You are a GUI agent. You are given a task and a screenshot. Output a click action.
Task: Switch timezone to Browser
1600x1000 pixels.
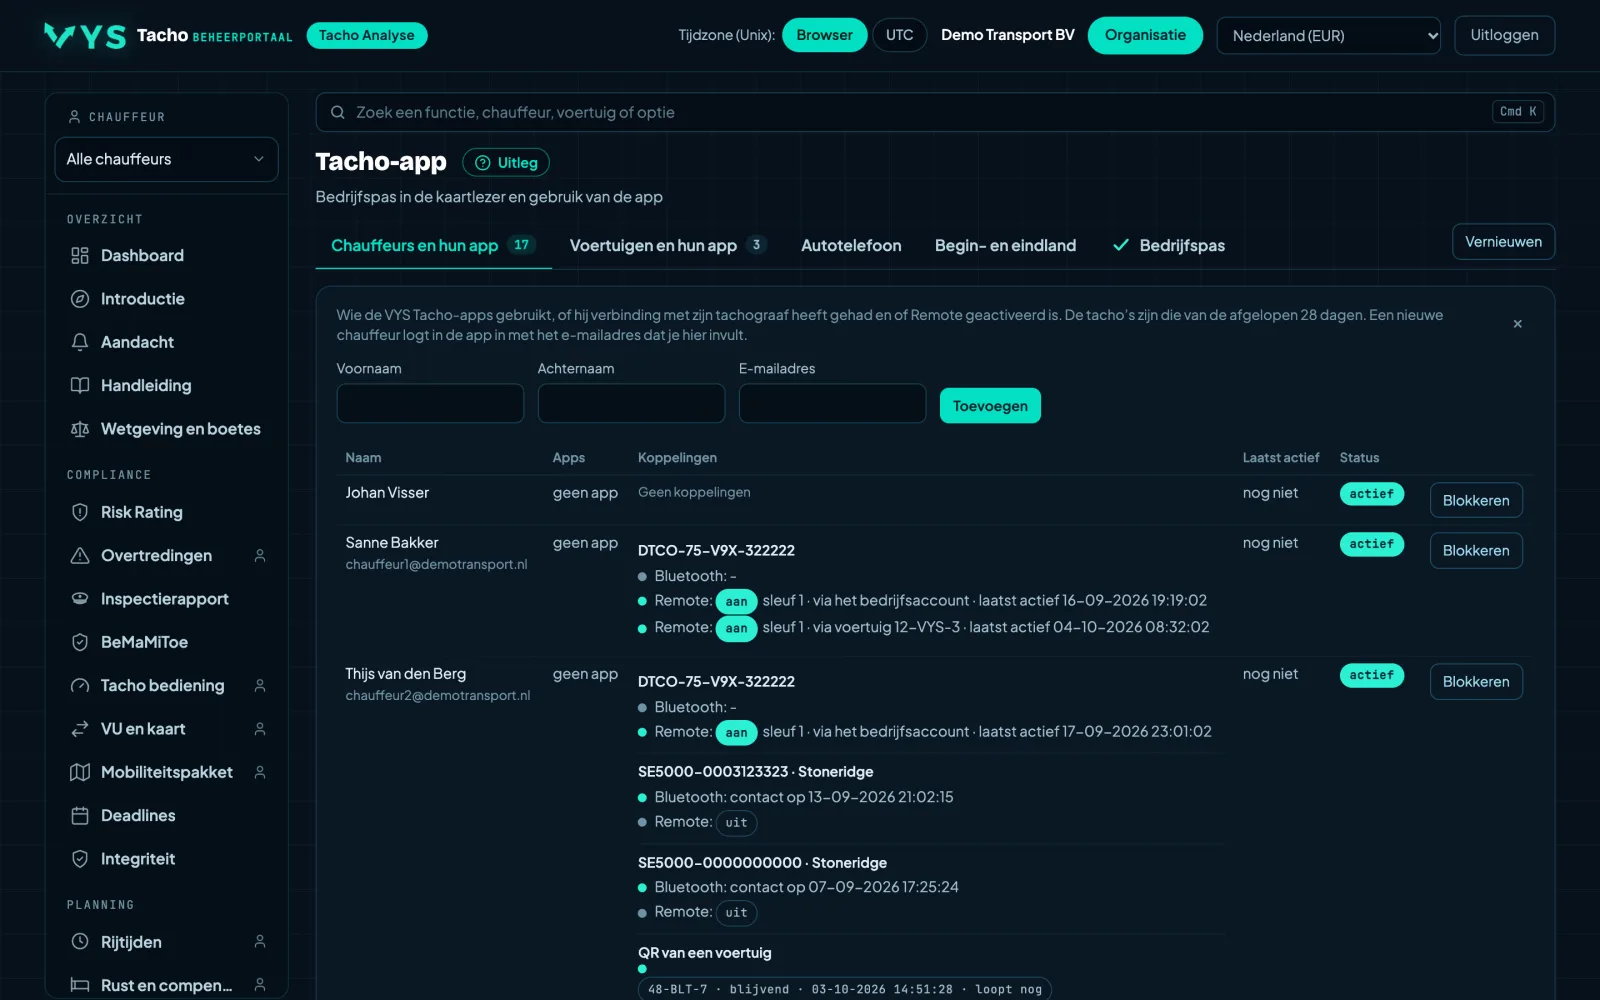(x=824, y=35)
